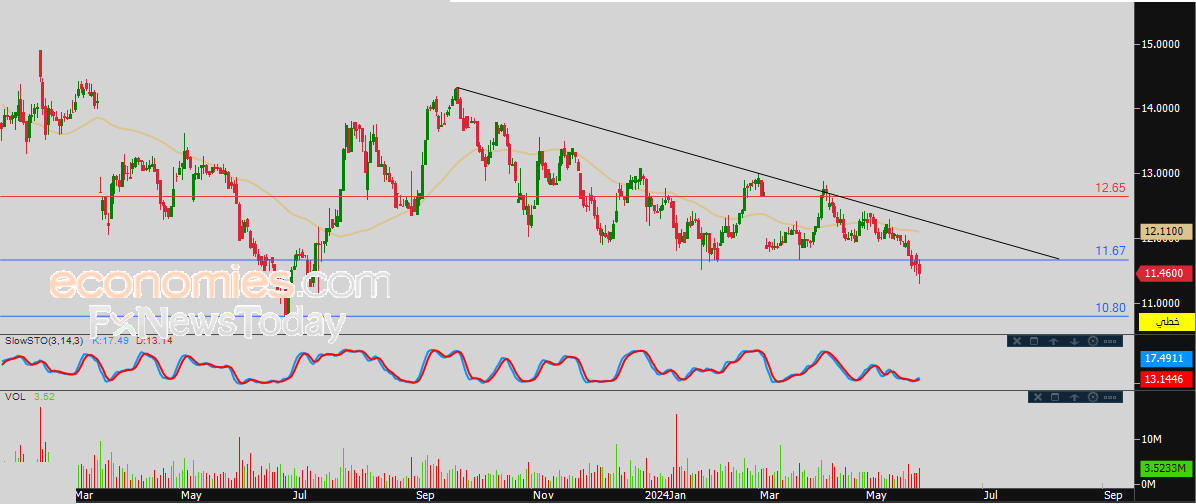
Task: Move the SlowSTO pane up
Action: coord(1053,341)
